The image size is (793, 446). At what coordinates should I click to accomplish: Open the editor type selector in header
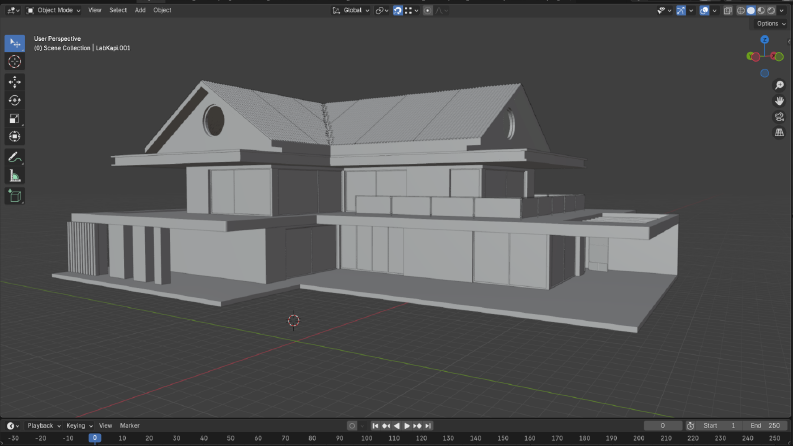coord(13,10)
